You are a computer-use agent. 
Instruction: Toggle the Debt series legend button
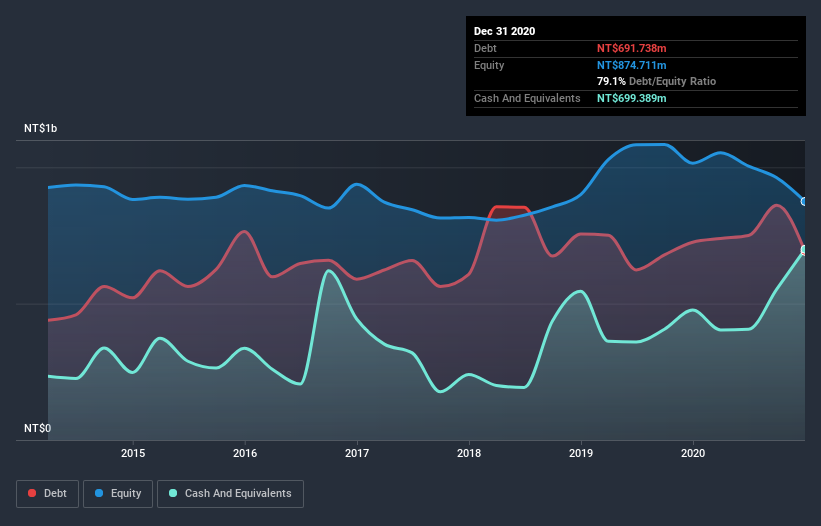tap(47, 494)
